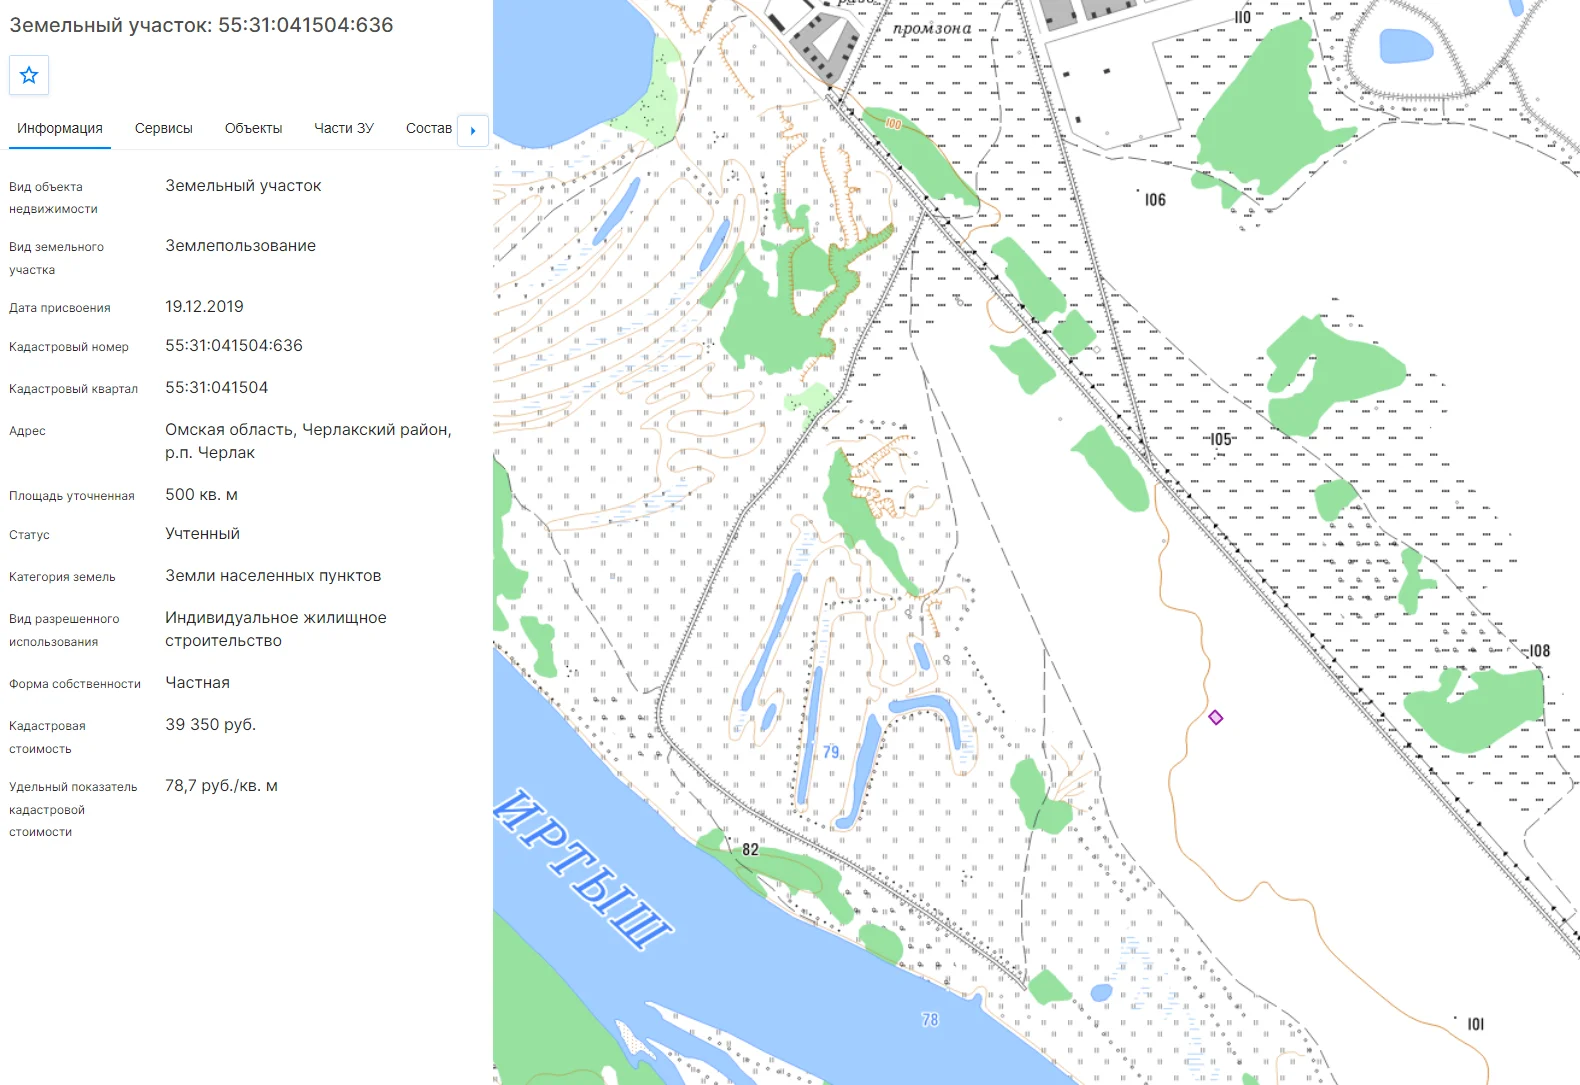Click the промзона label on the map
This screenshot has height=1085, width=1580.
click(932, 28)
